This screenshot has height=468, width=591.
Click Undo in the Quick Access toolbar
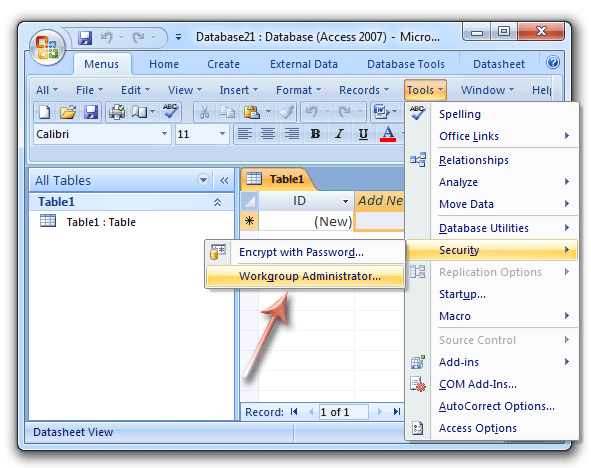[x=106, y=37]
